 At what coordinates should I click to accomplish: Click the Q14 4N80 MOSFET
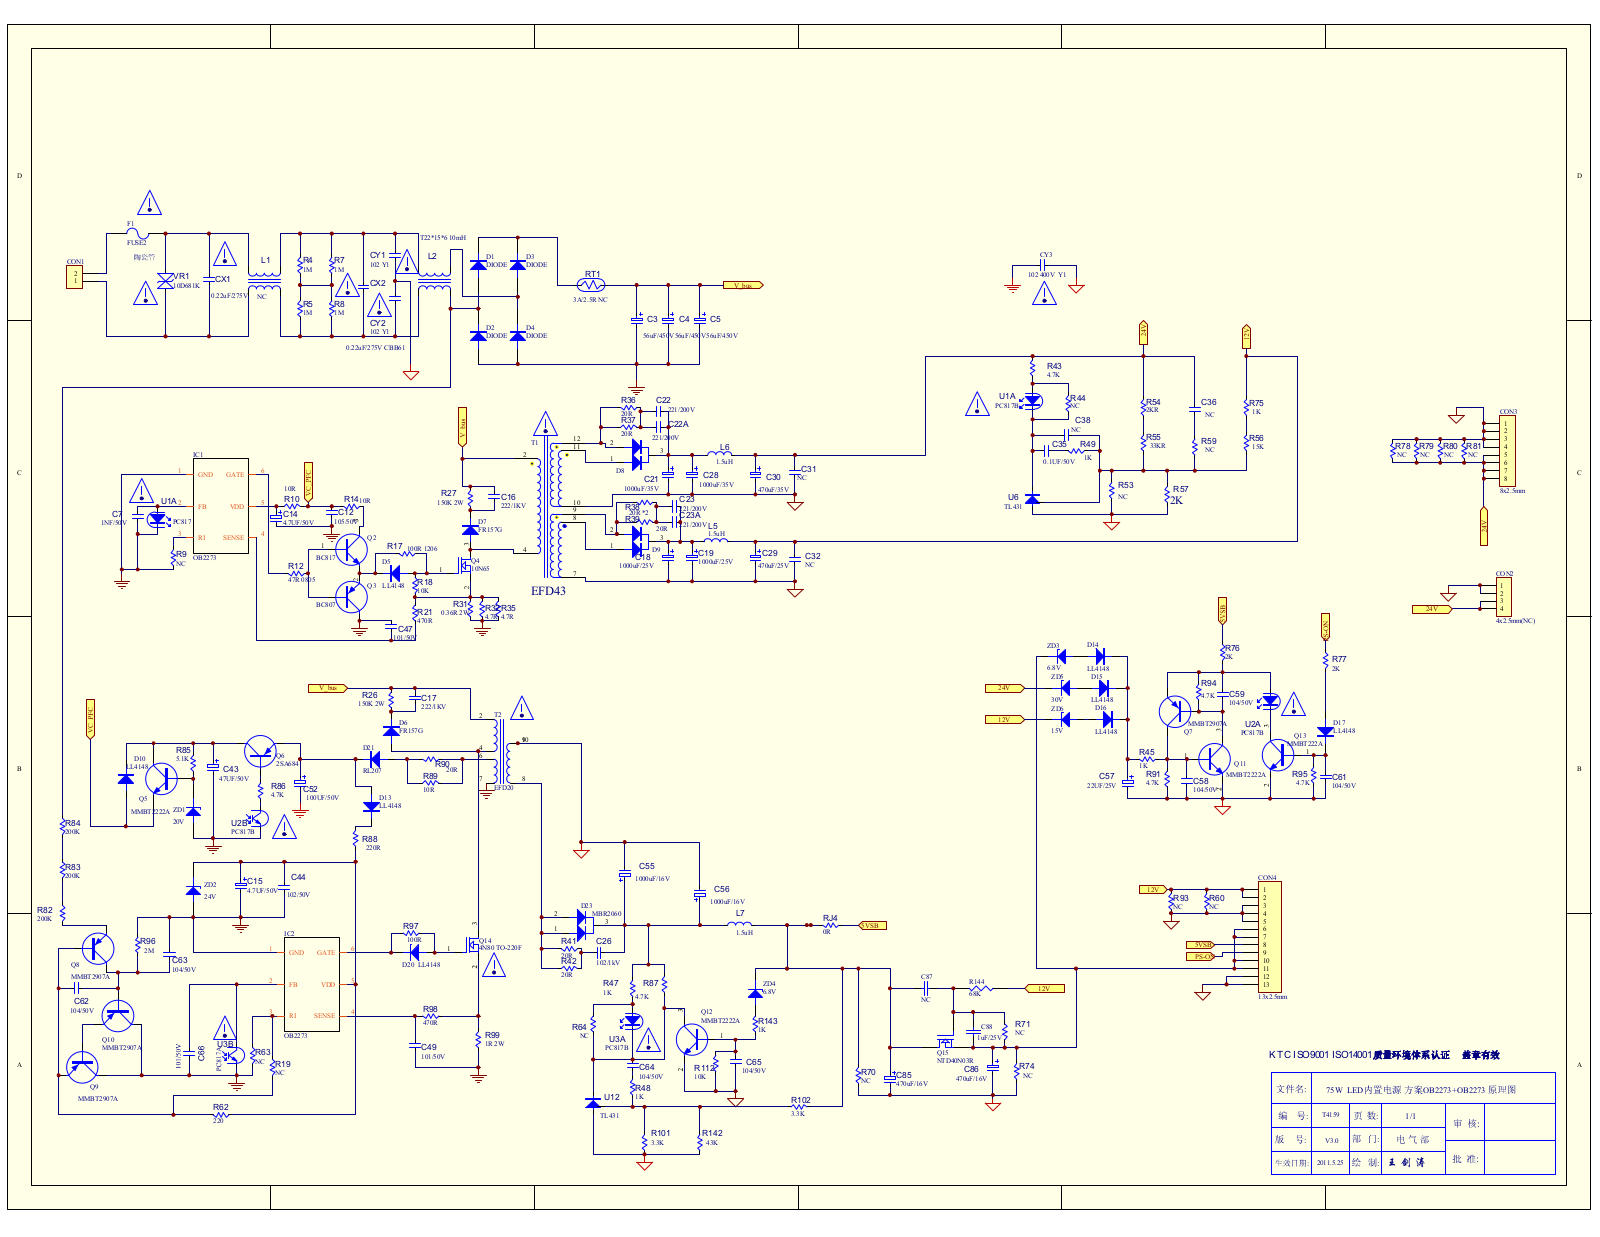[x=474, y=947]
